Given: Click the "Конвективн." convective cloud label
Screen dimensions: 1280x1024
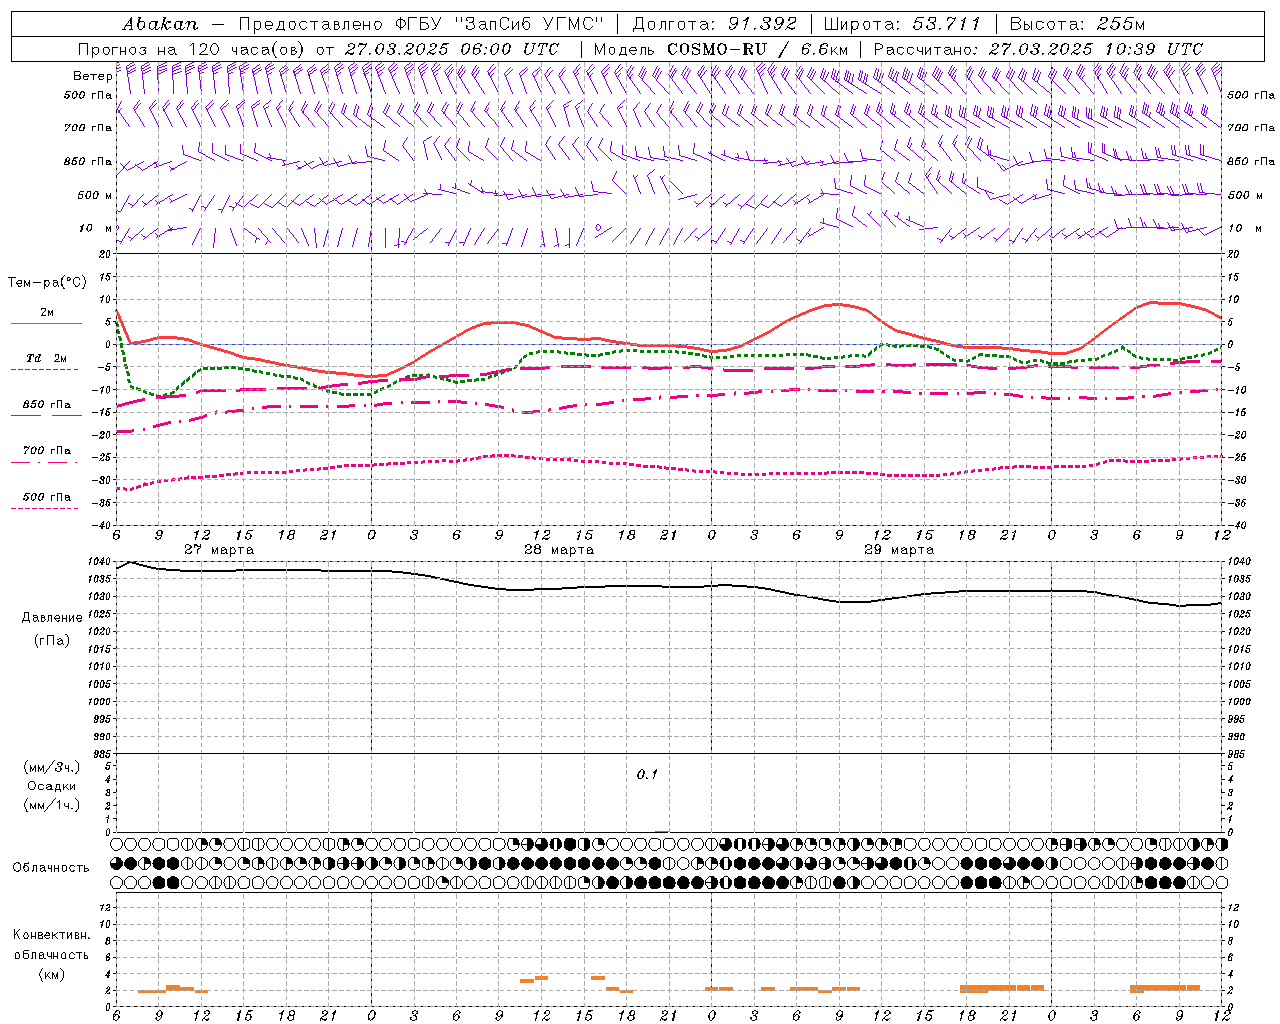Looking at the screenshot, I should [51, 935].
